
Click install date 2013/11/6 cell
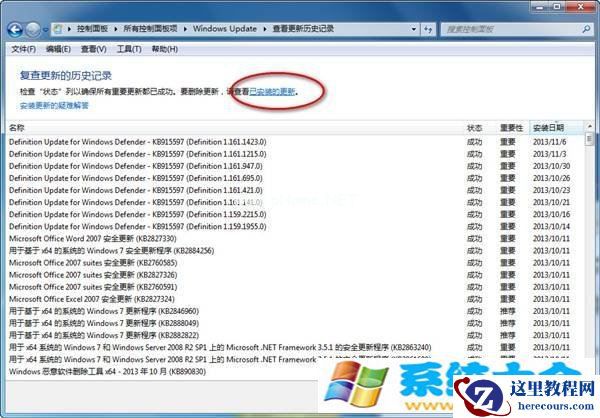pos(549,142)
